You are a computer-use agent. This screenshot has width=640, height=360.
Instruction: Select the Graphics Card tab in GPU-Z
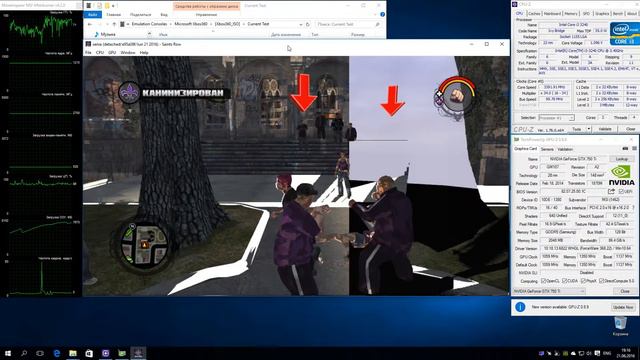(526, 149)
